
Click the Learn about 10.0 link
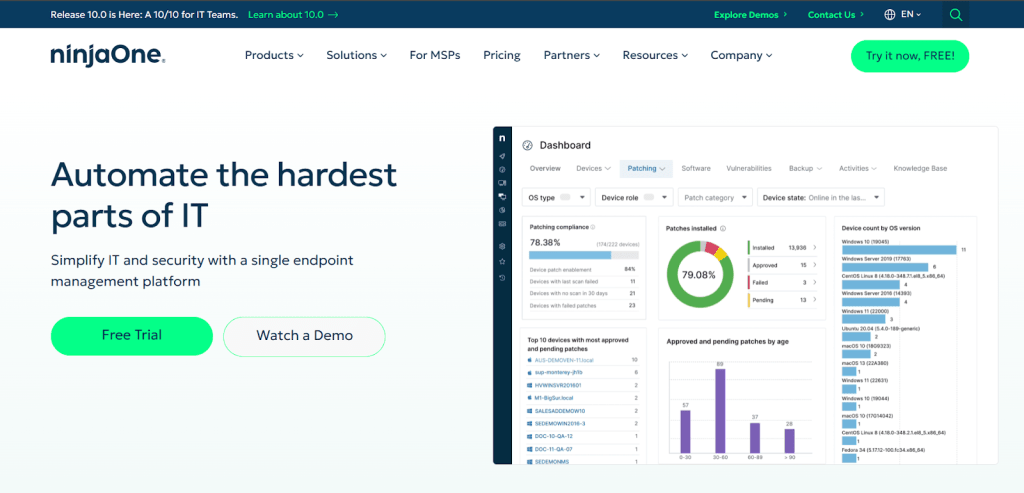292,15
